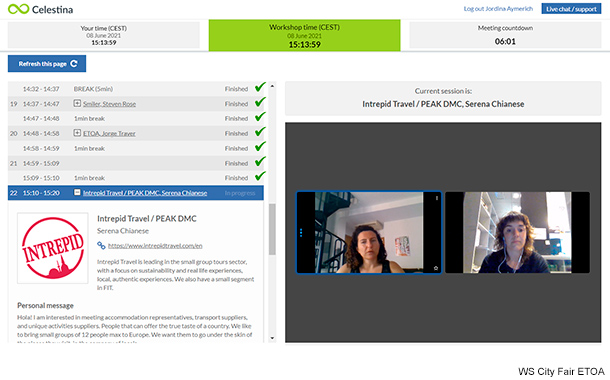Click the Current session is: heading
This screenshot has width=610, height=380.
pyautogui.click(x=443, y=91)
